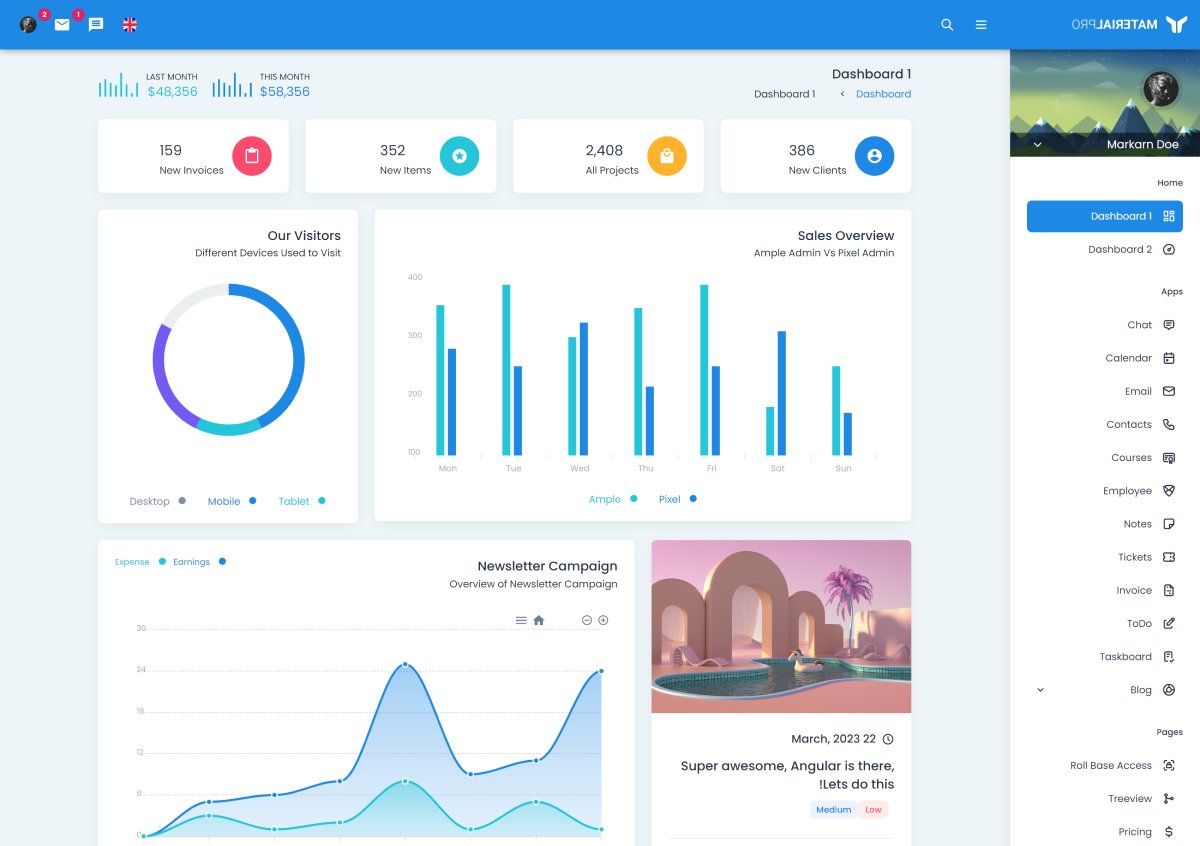
Task: Click the chart zoom in plus icon
Action: tap(603, 620)
